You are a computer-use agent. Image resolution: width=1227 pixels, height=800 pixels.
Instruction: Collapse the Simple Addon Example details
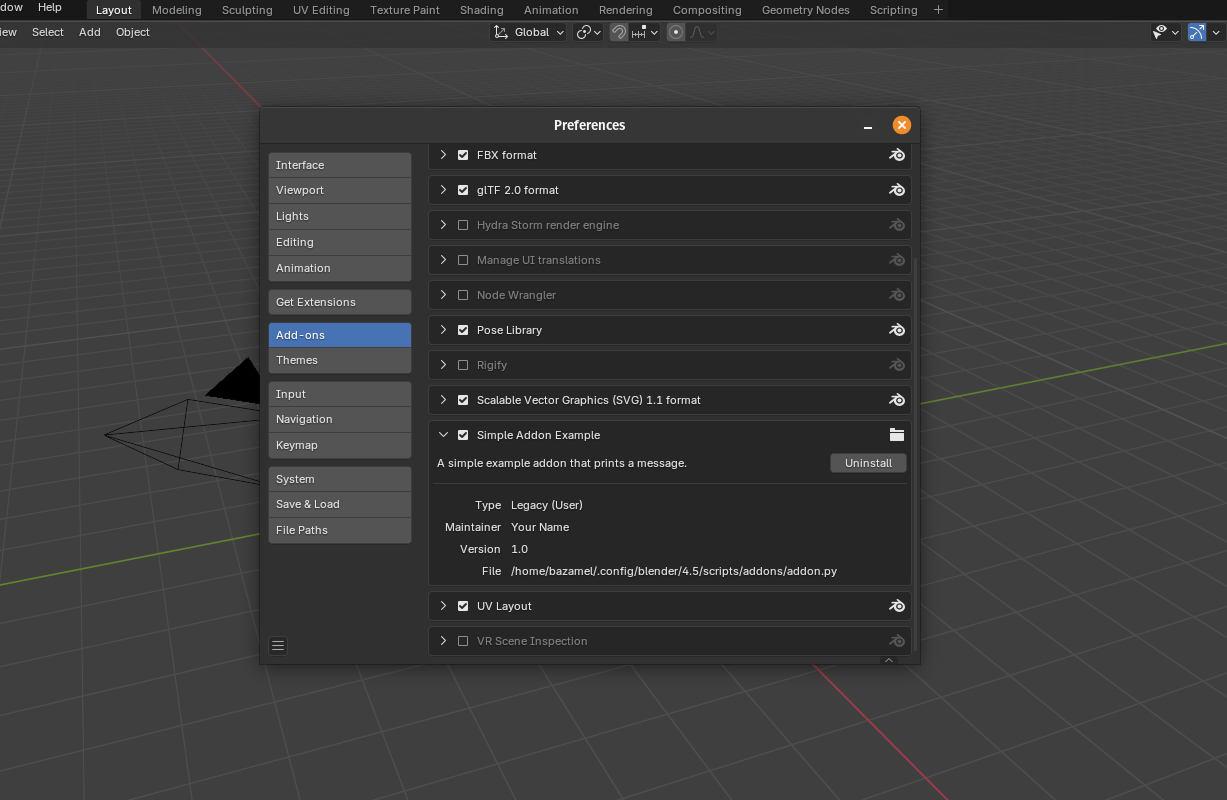click(x=443, y=435)
